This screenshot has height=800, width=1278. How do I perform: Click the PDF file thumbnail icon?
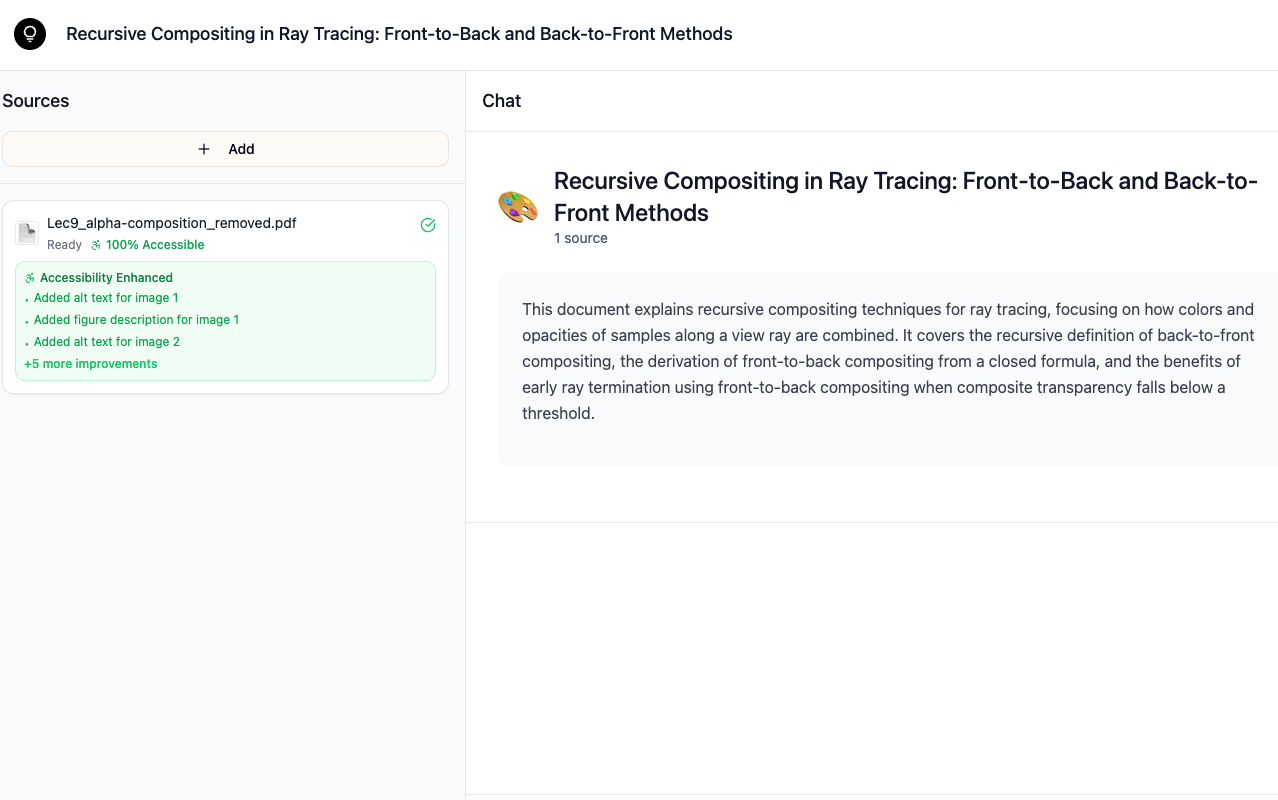(27, 233)
